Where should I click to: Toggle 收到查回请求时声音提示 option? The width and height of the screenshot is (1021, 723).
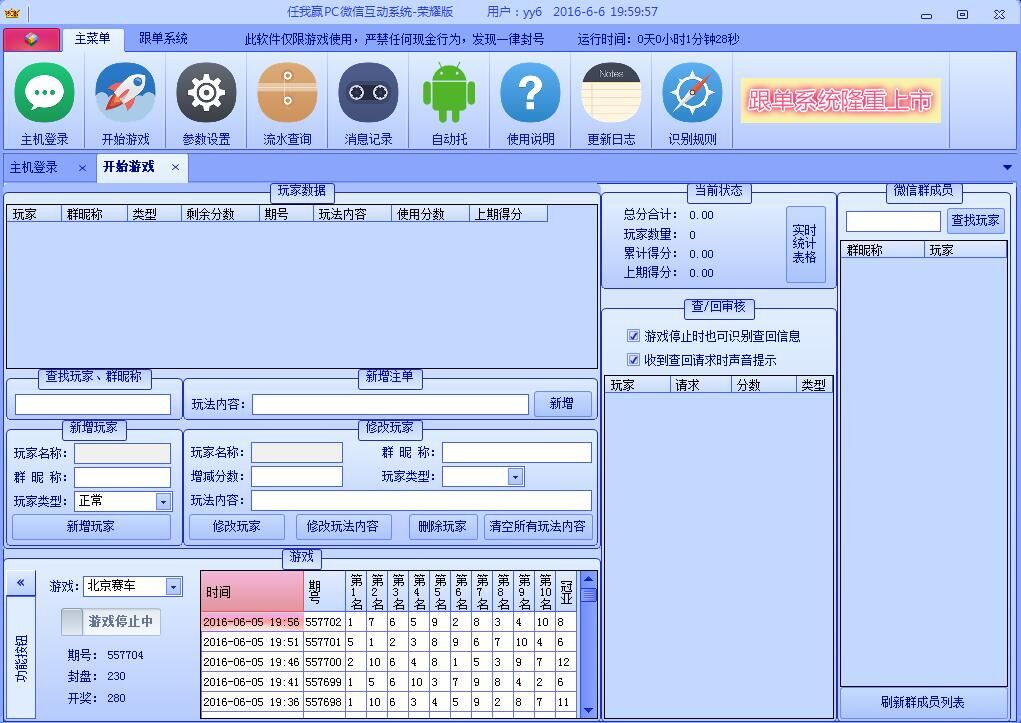pyautogui.click(x=634, y=358)
